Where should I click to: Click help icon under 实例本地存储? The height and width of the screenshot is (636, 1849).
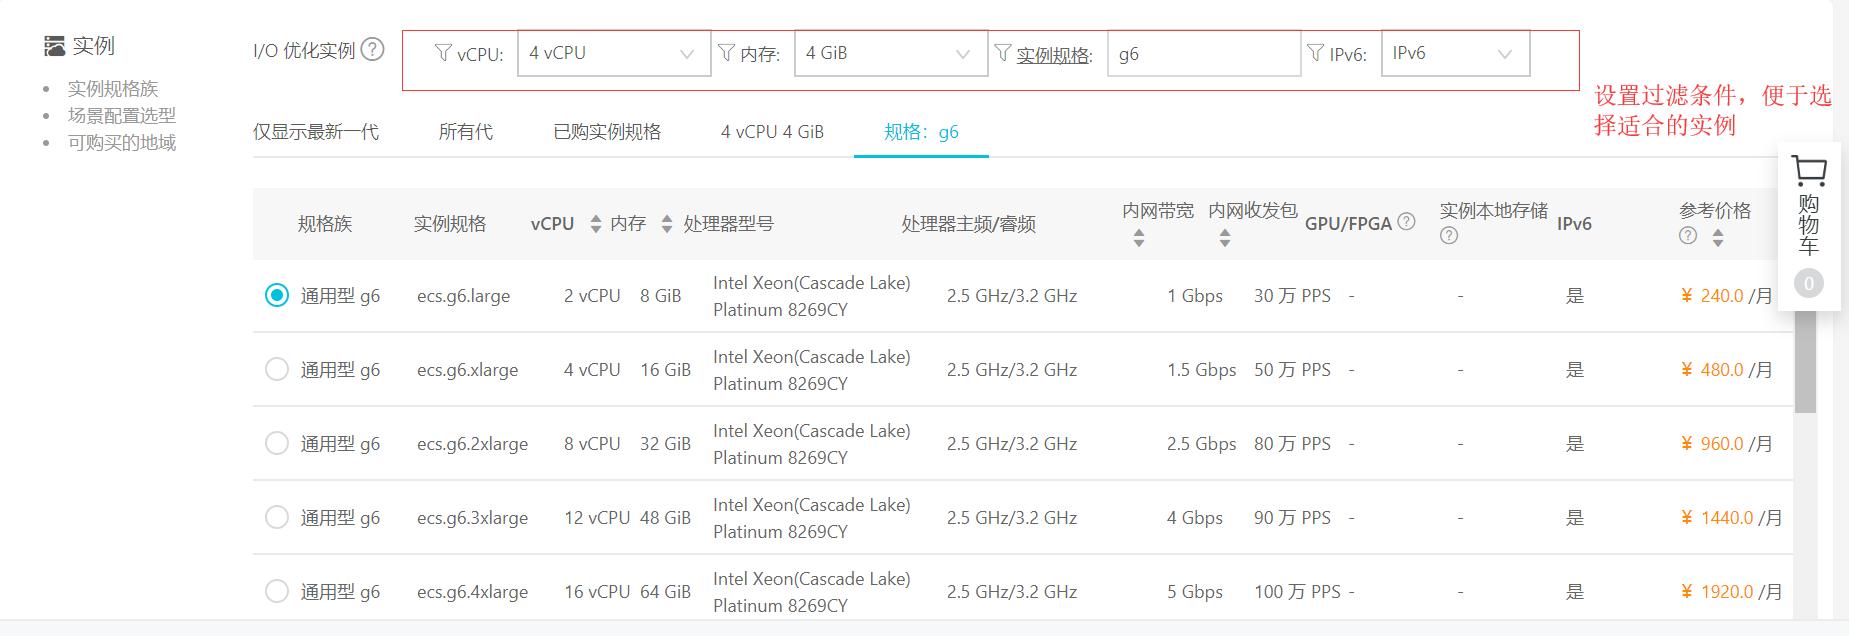click(x=1449, y=236)
